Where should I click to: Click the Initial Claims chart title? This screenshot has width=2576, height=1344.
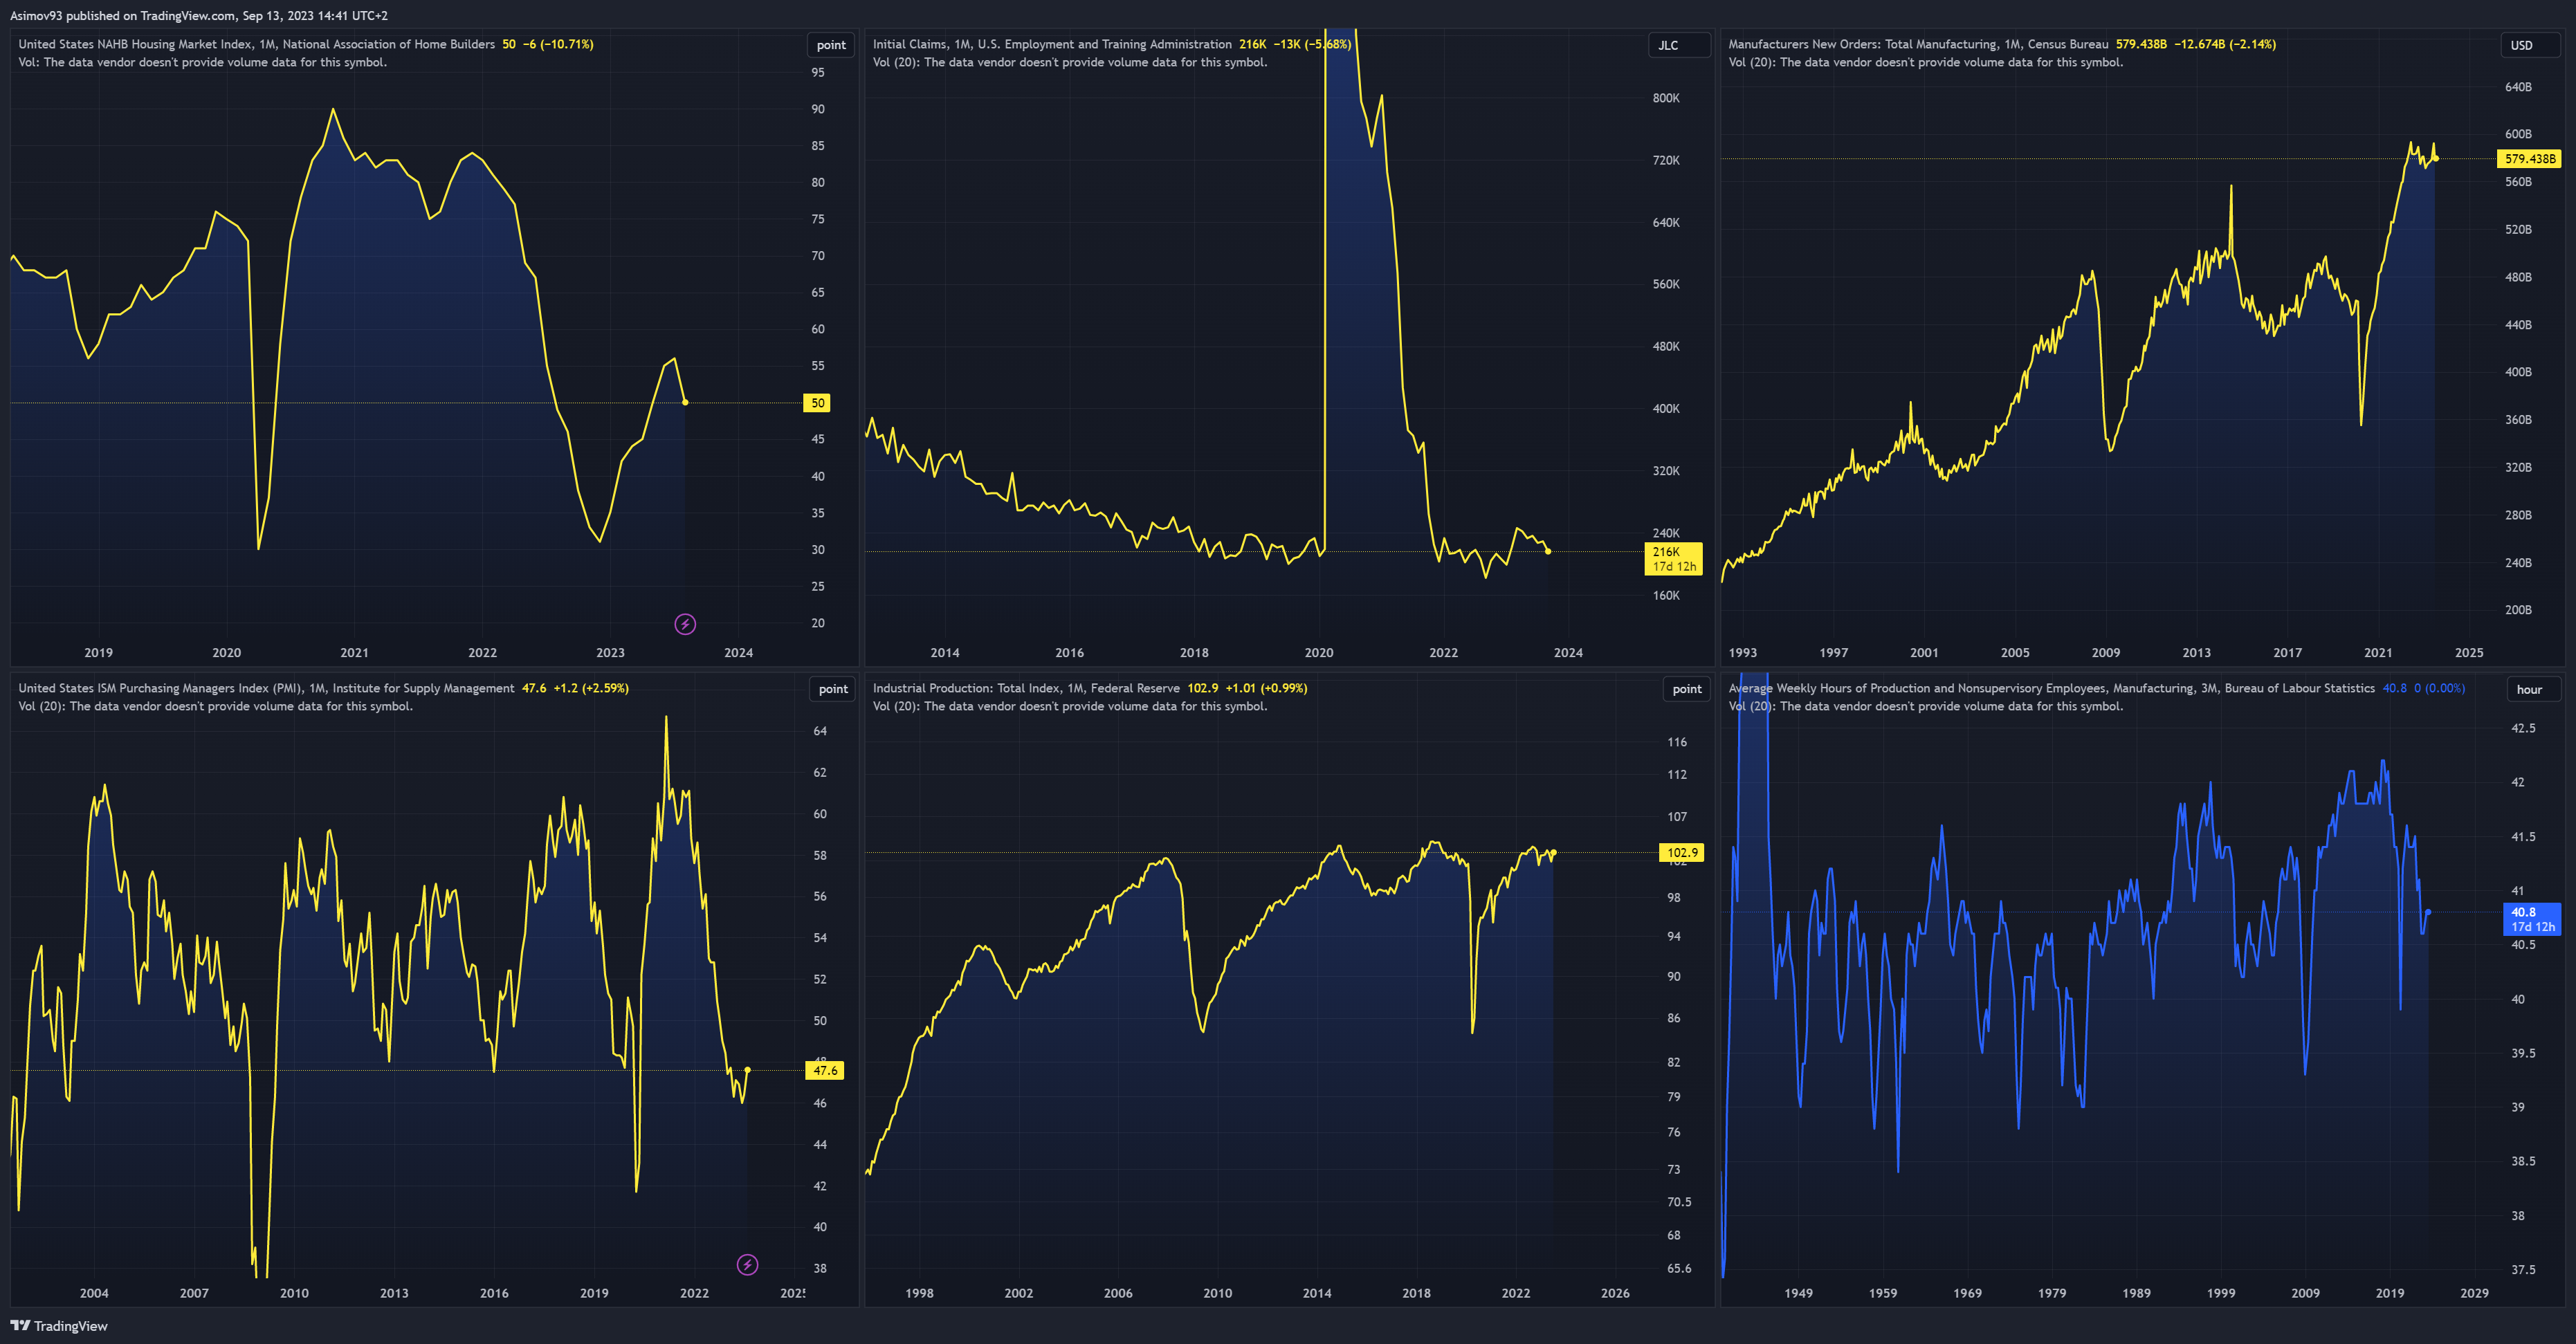1051,44
